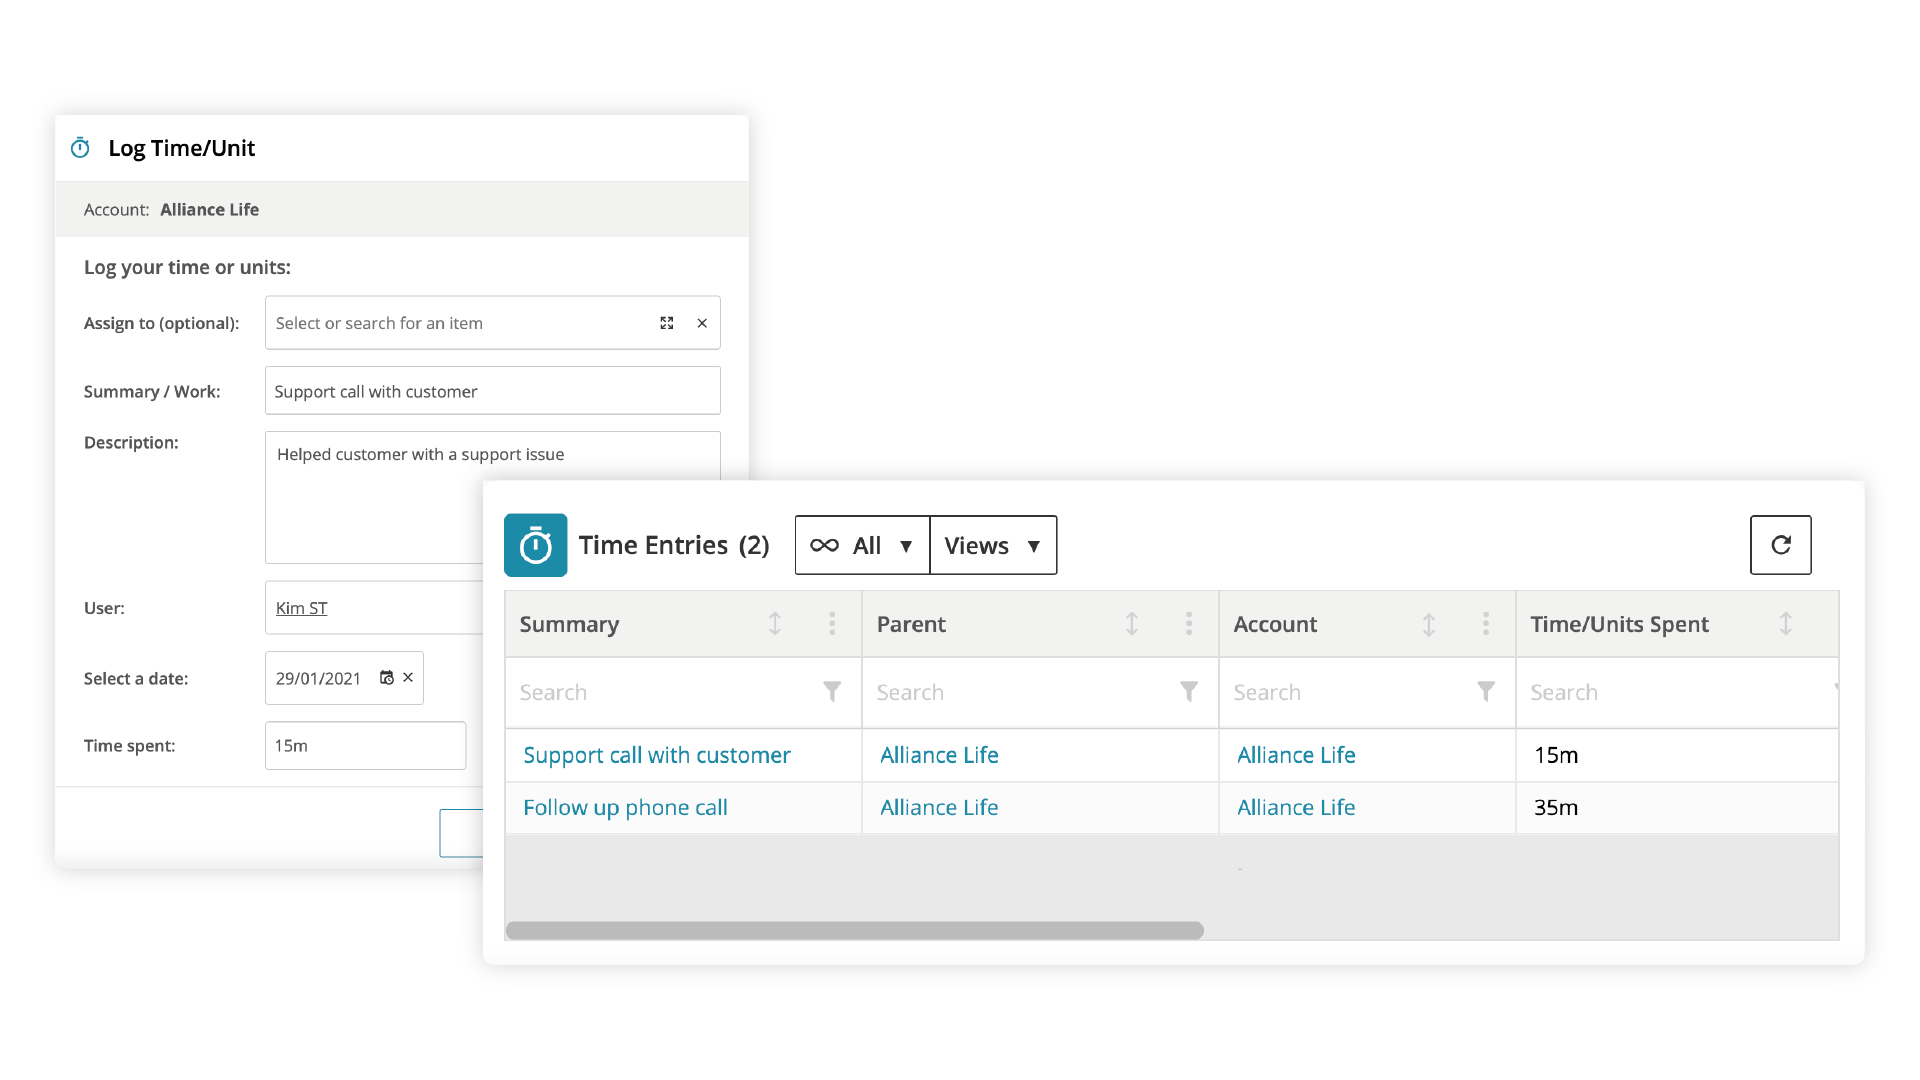Click the Support call with customer link
Screen dimensions: 1920x1080
657,754
